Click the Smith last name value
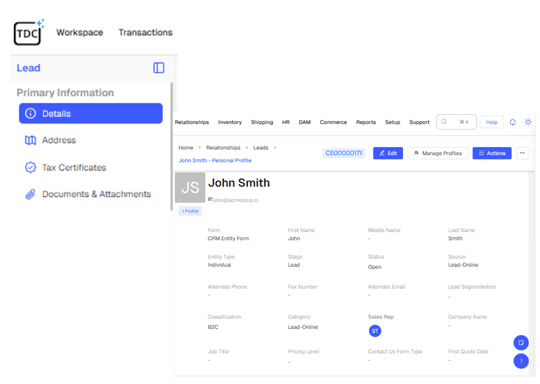 point(455,238)
